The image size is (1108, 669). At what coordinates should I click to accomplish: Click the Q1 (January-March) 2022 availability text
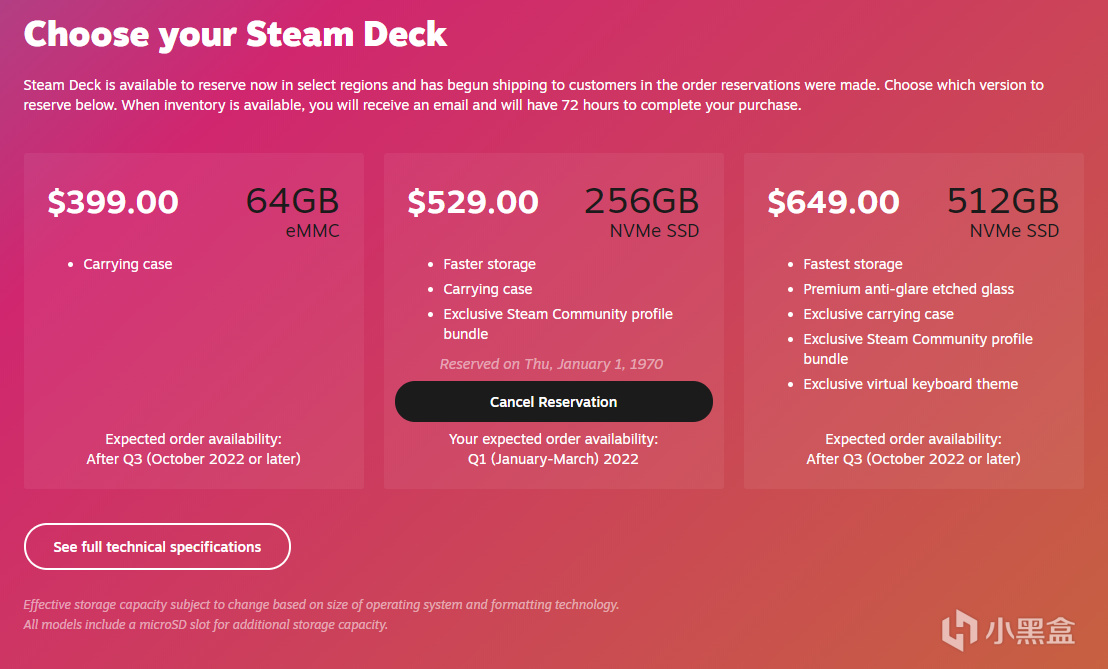coord(553,459)
